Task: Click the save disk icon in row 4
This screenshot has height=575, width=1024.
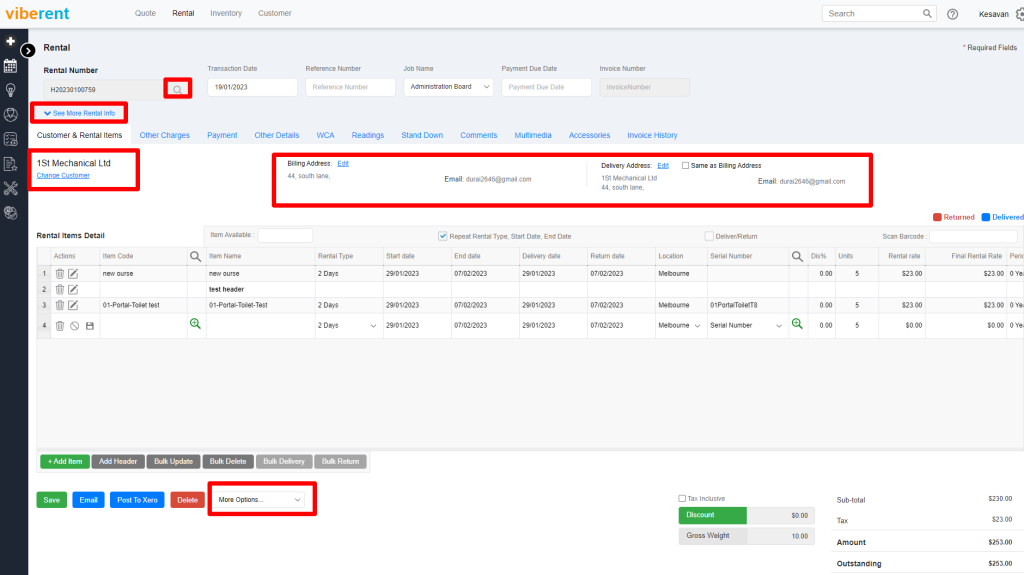Action: (x=89, y=325)
